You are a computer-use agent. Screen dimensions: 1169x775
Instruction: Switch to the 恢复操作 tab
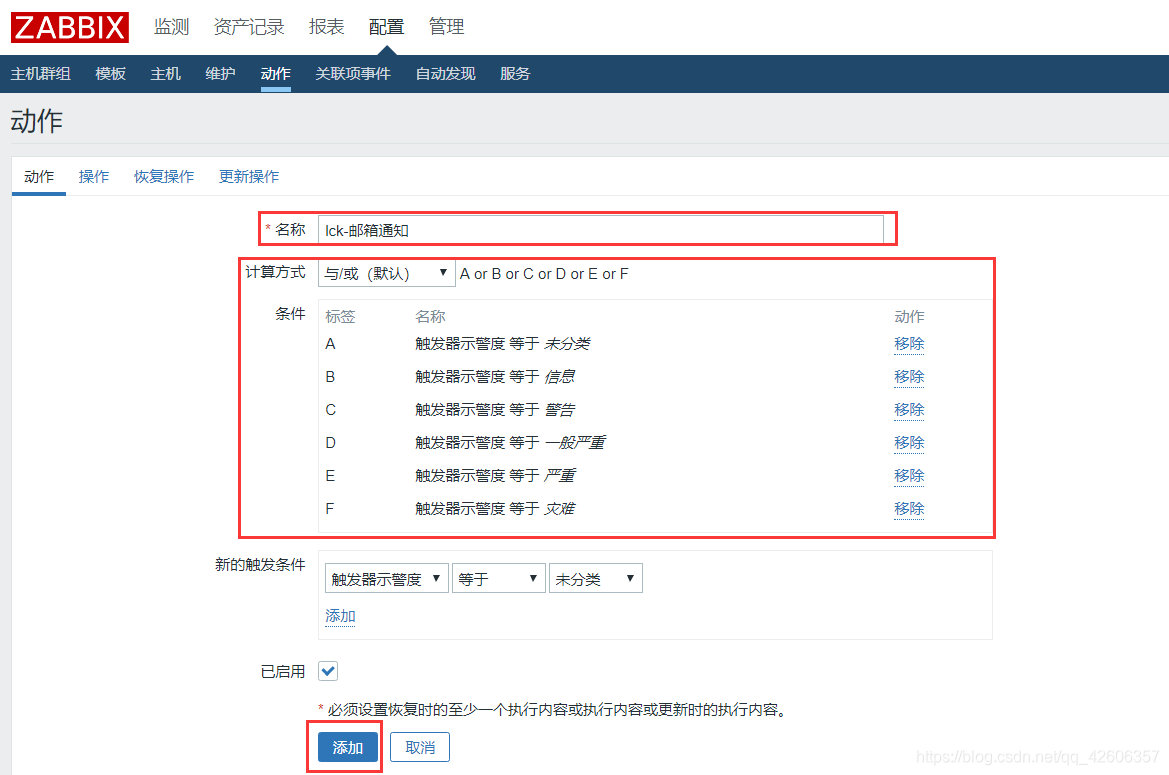(164, 177)
